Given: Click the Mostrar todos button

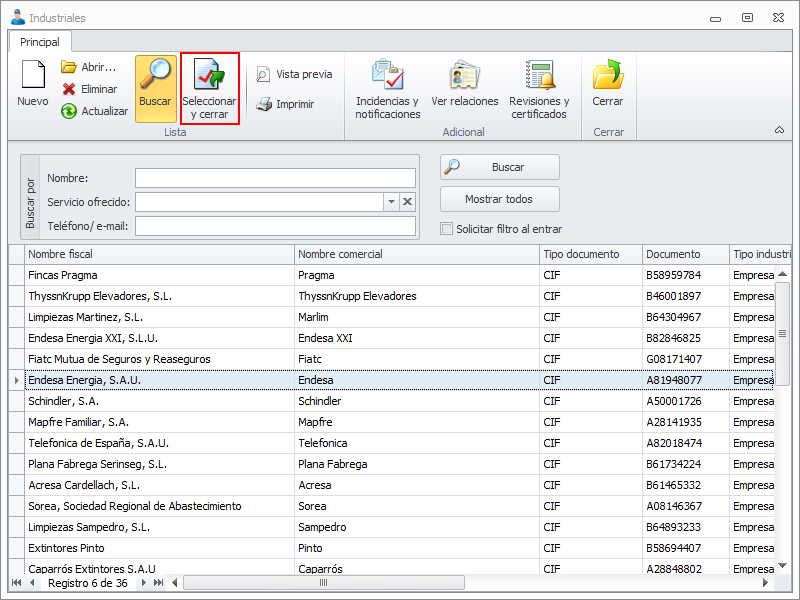Looking at the screenshot, I should tap(499, 199).
